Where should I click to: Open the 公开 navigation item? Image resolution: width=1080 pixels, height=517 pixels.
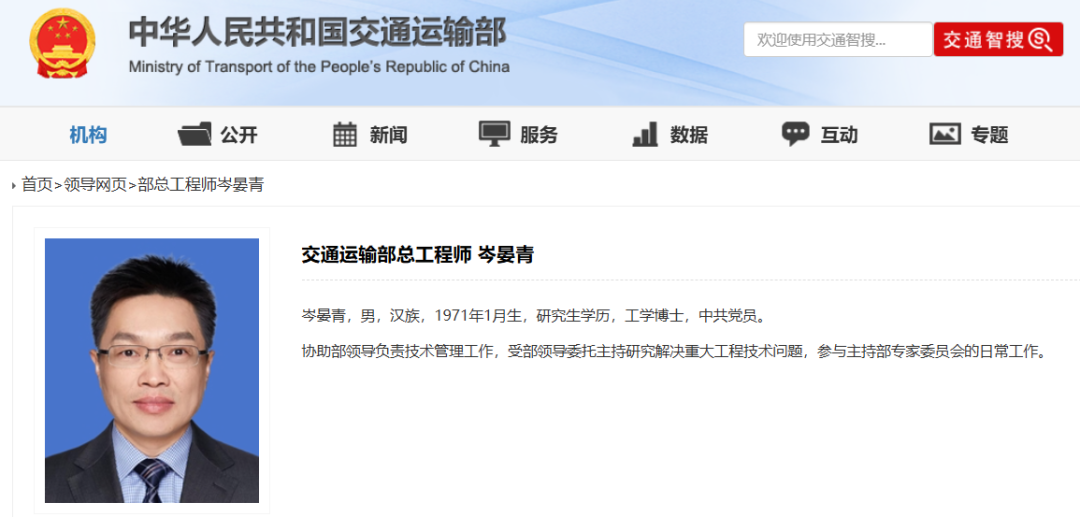tap(239, 135)
